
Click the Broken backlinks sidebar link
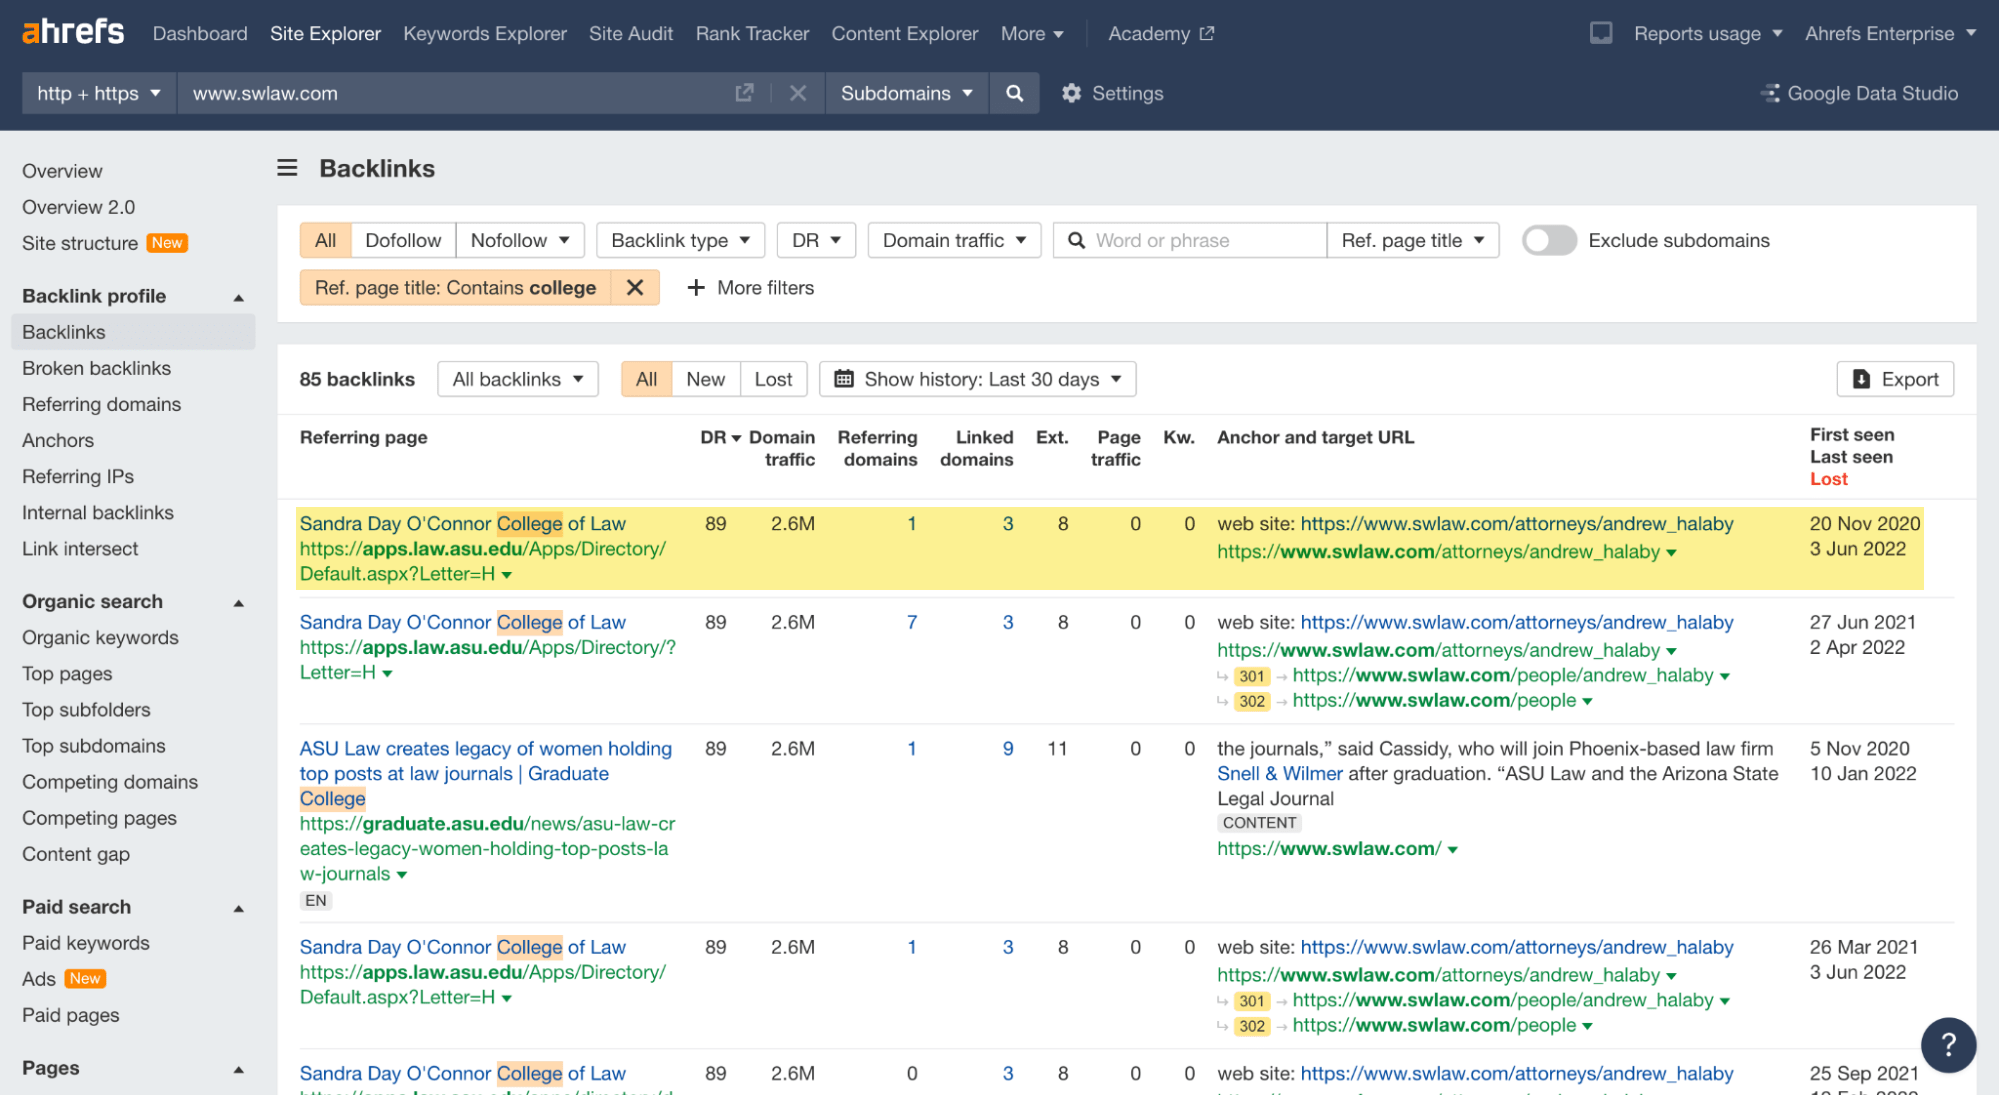coord(96,366)
